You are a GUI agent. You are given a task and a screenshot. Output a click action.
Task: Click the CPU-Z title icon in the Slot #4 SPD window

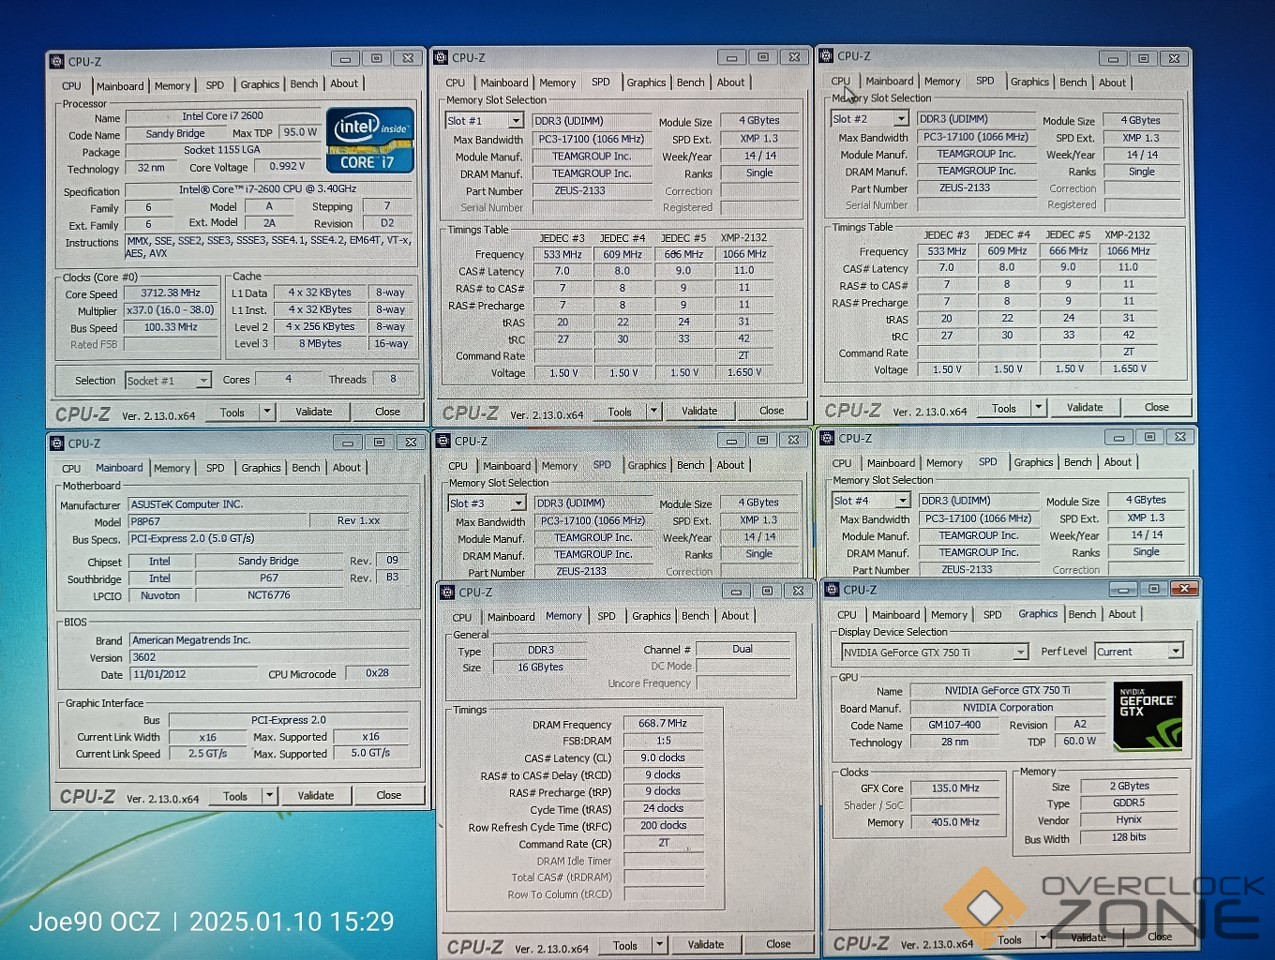(828, 438)
